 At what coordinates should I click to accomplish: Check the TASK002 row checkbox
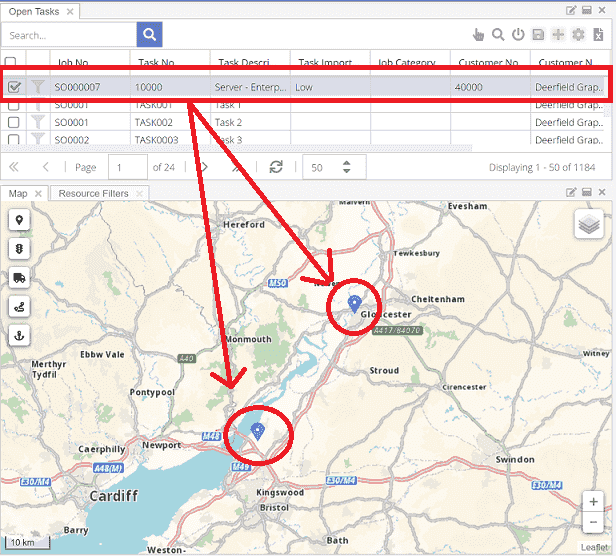click(x=13, y=122)
